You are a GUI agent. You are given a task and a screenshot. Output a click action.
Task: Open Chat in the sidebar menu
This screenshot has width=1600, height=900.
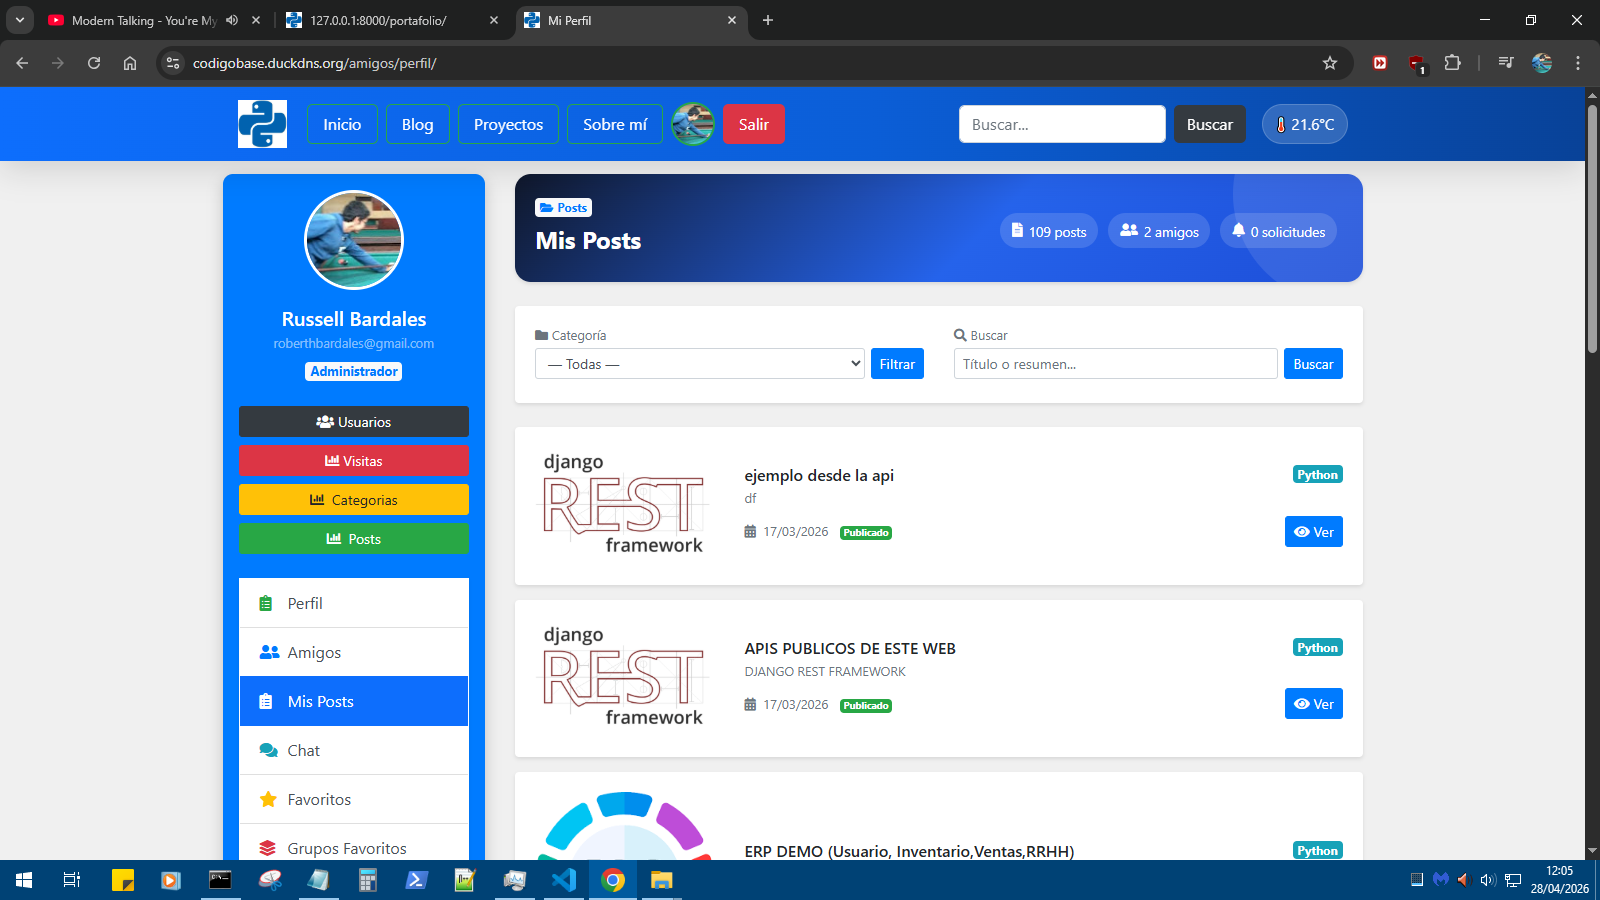(x=354, y=750)
